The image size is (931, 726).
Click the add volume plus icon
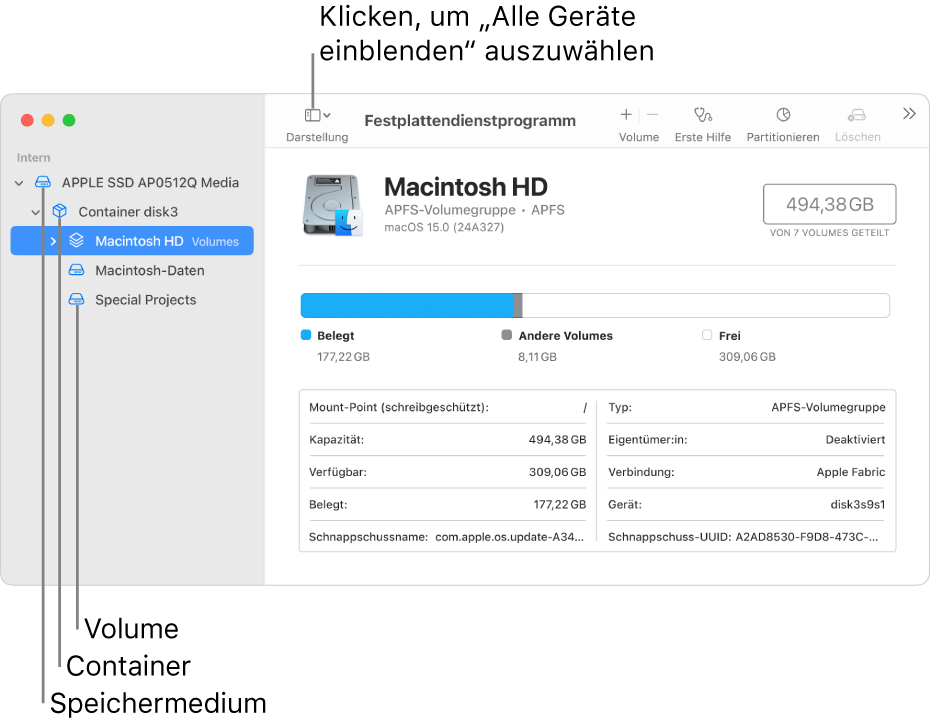coord(626,115)
